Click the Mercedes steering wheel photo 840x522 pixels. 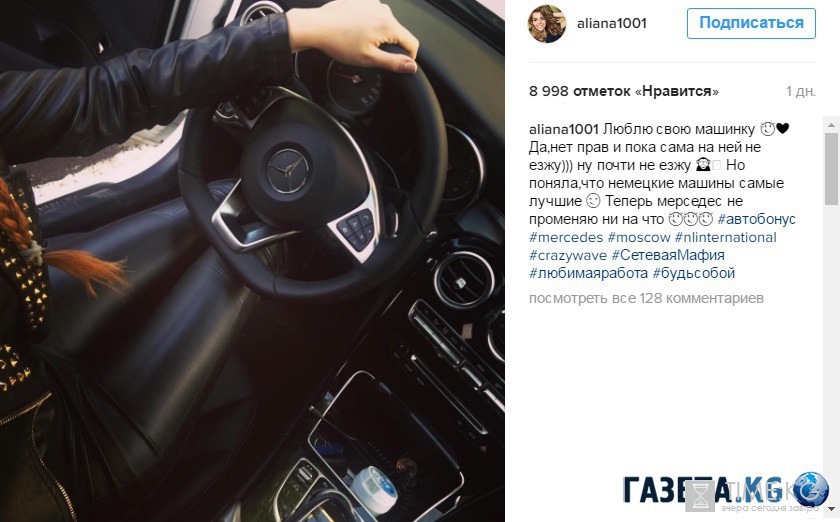coord(252,261)
